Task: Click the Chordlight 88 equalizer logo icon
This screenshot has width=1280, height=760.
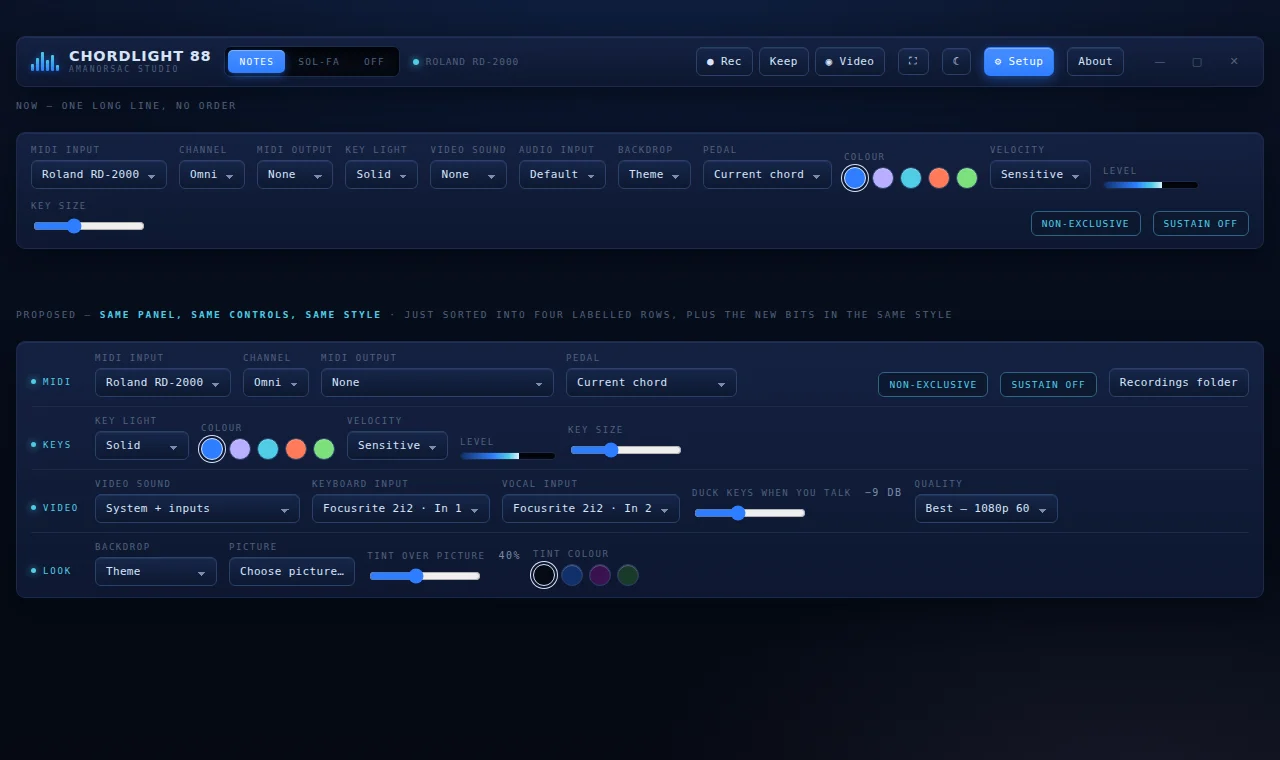Action: point(45,62)
